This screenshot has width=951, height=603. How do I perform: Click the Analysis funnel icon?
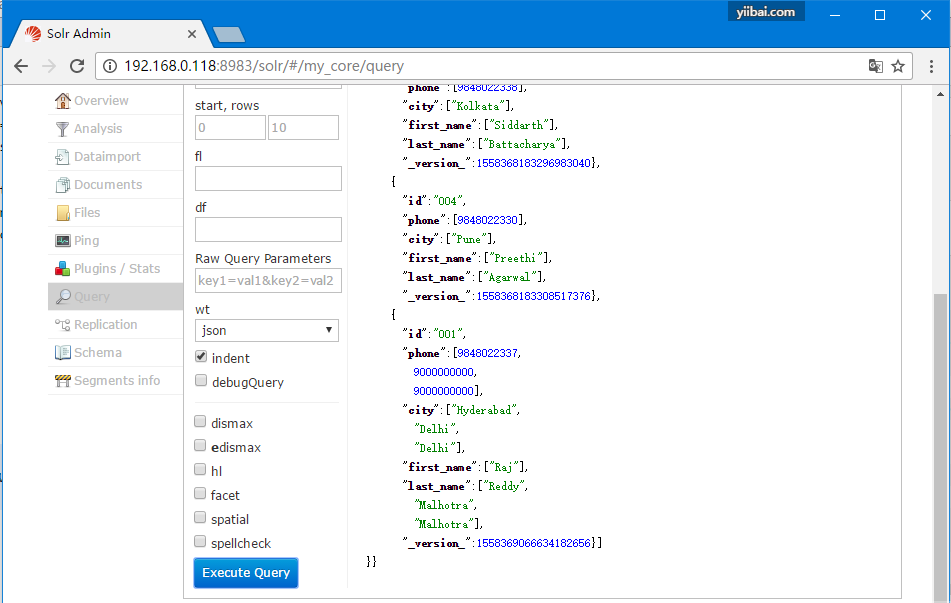click(63, 129)
